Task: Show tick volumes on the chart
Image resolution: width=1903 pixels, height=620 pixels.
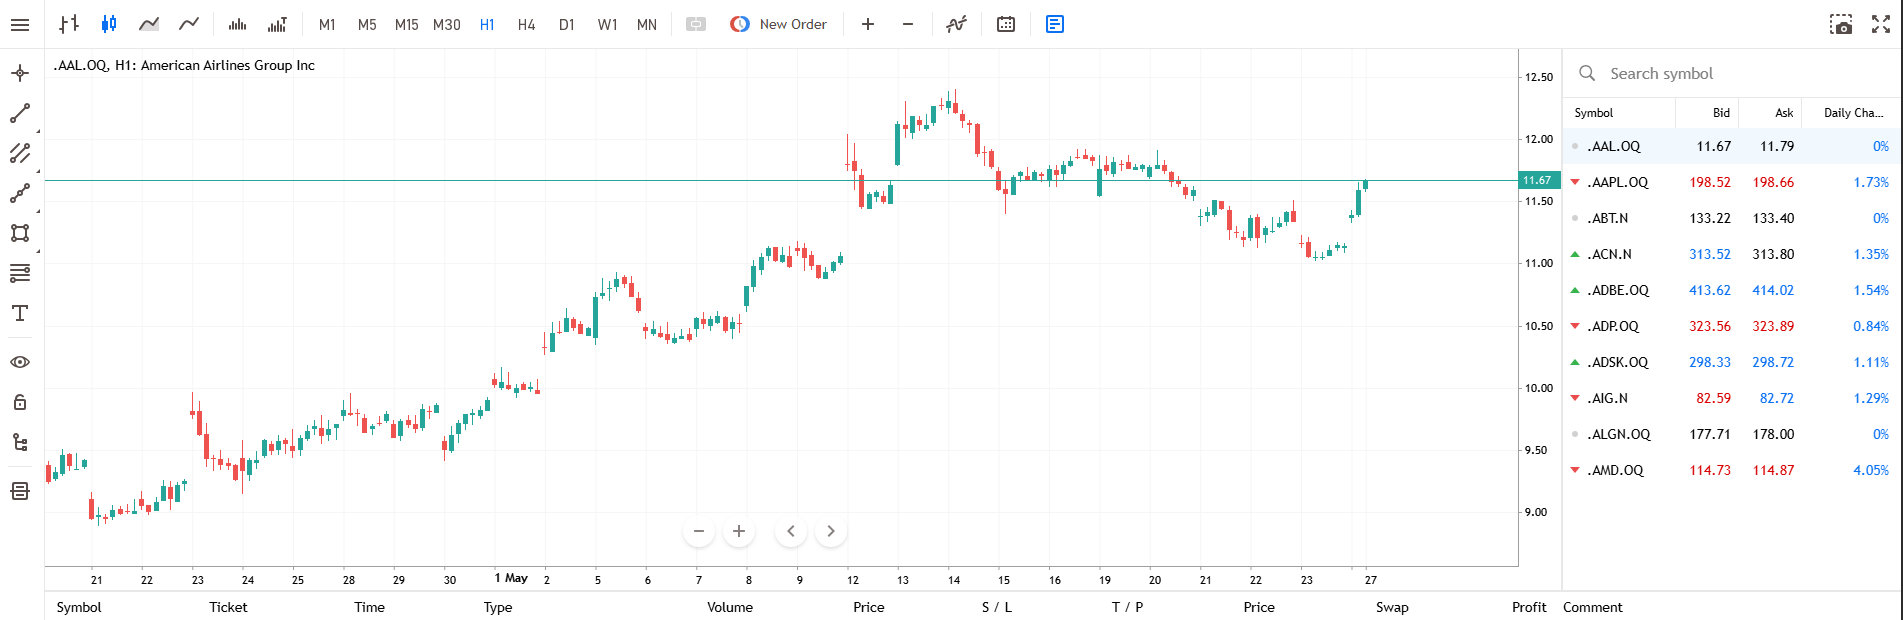Action: (x=277, y=24)
